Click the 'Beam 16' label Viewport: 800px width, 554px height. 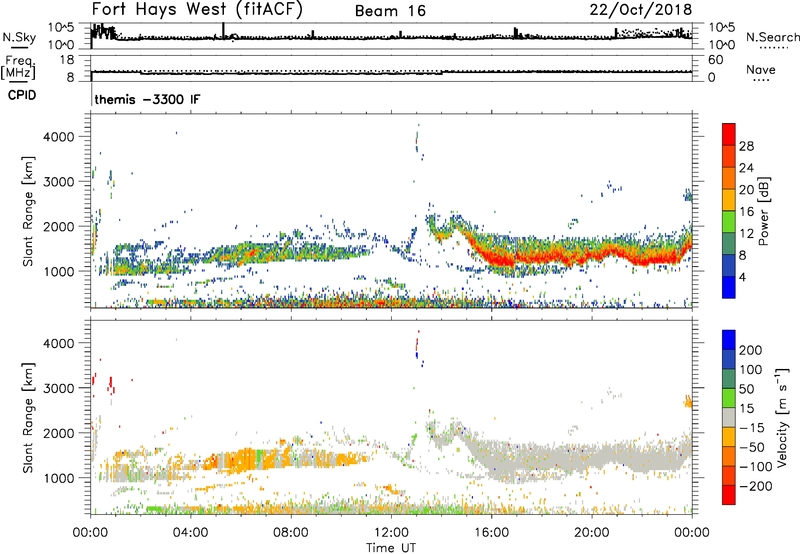click(x=390, y=11)
